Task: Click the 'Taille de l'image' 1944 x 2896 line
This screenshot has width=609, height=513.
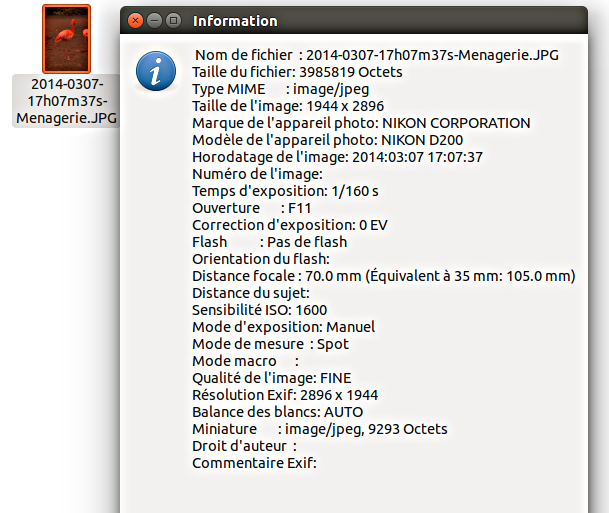Action: click(x=288, y=106)
